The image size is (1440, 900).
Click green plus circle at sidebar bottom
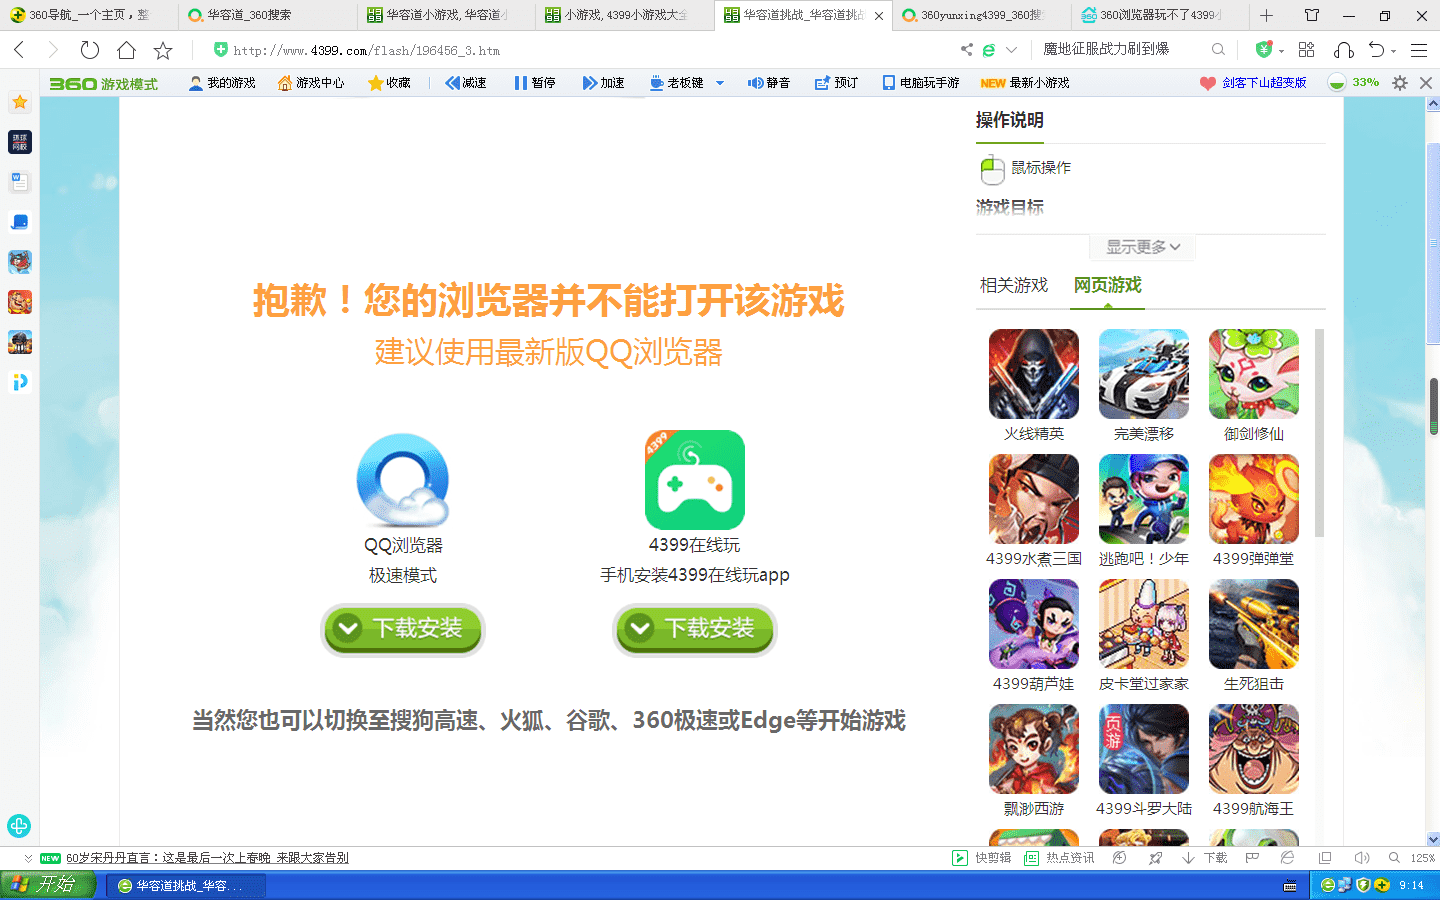[x=19, y=826]
